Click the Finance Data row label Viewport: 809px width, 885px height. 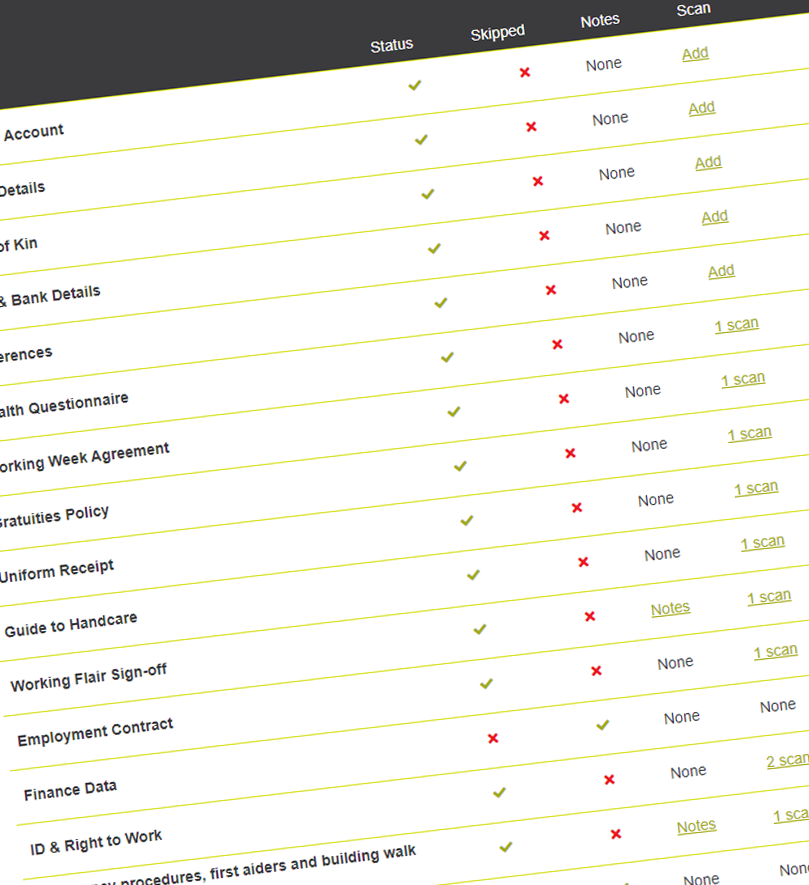[70, 790]
